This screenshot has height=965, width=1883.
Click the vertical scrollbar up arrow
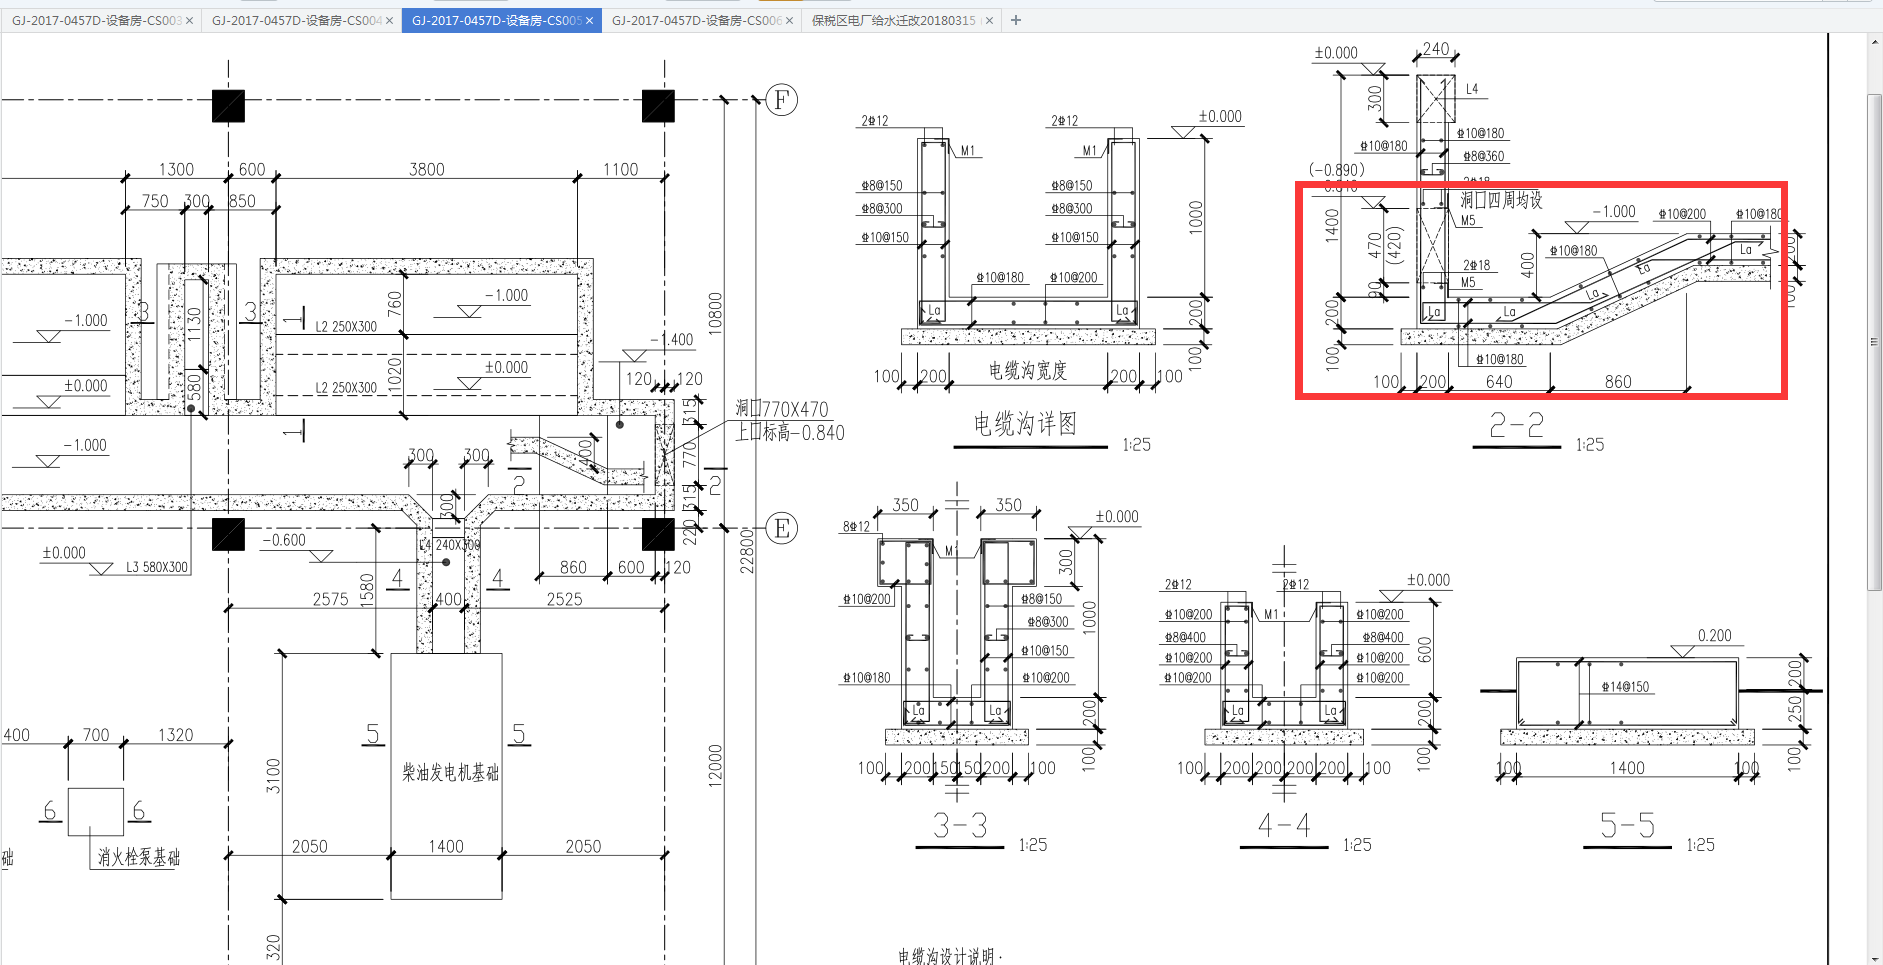(x=1874, y=42)
